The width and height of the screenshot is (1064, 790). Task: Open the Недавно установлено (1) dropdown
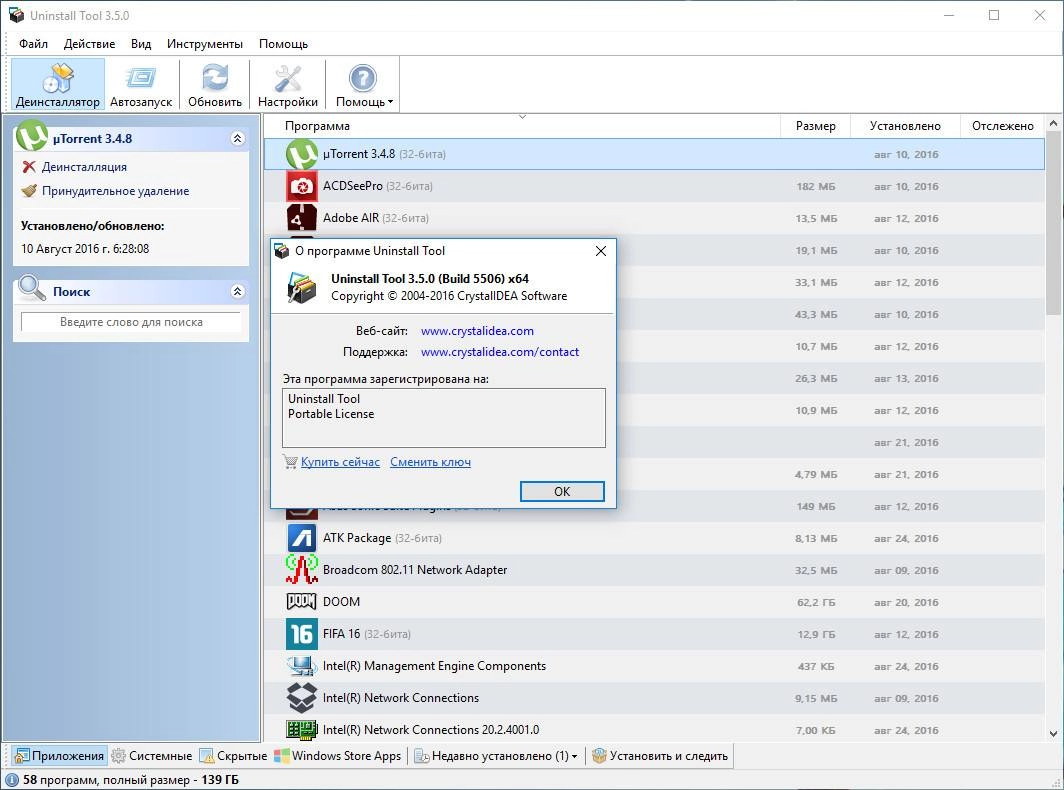pyautogui.click(x=496, y=755)
